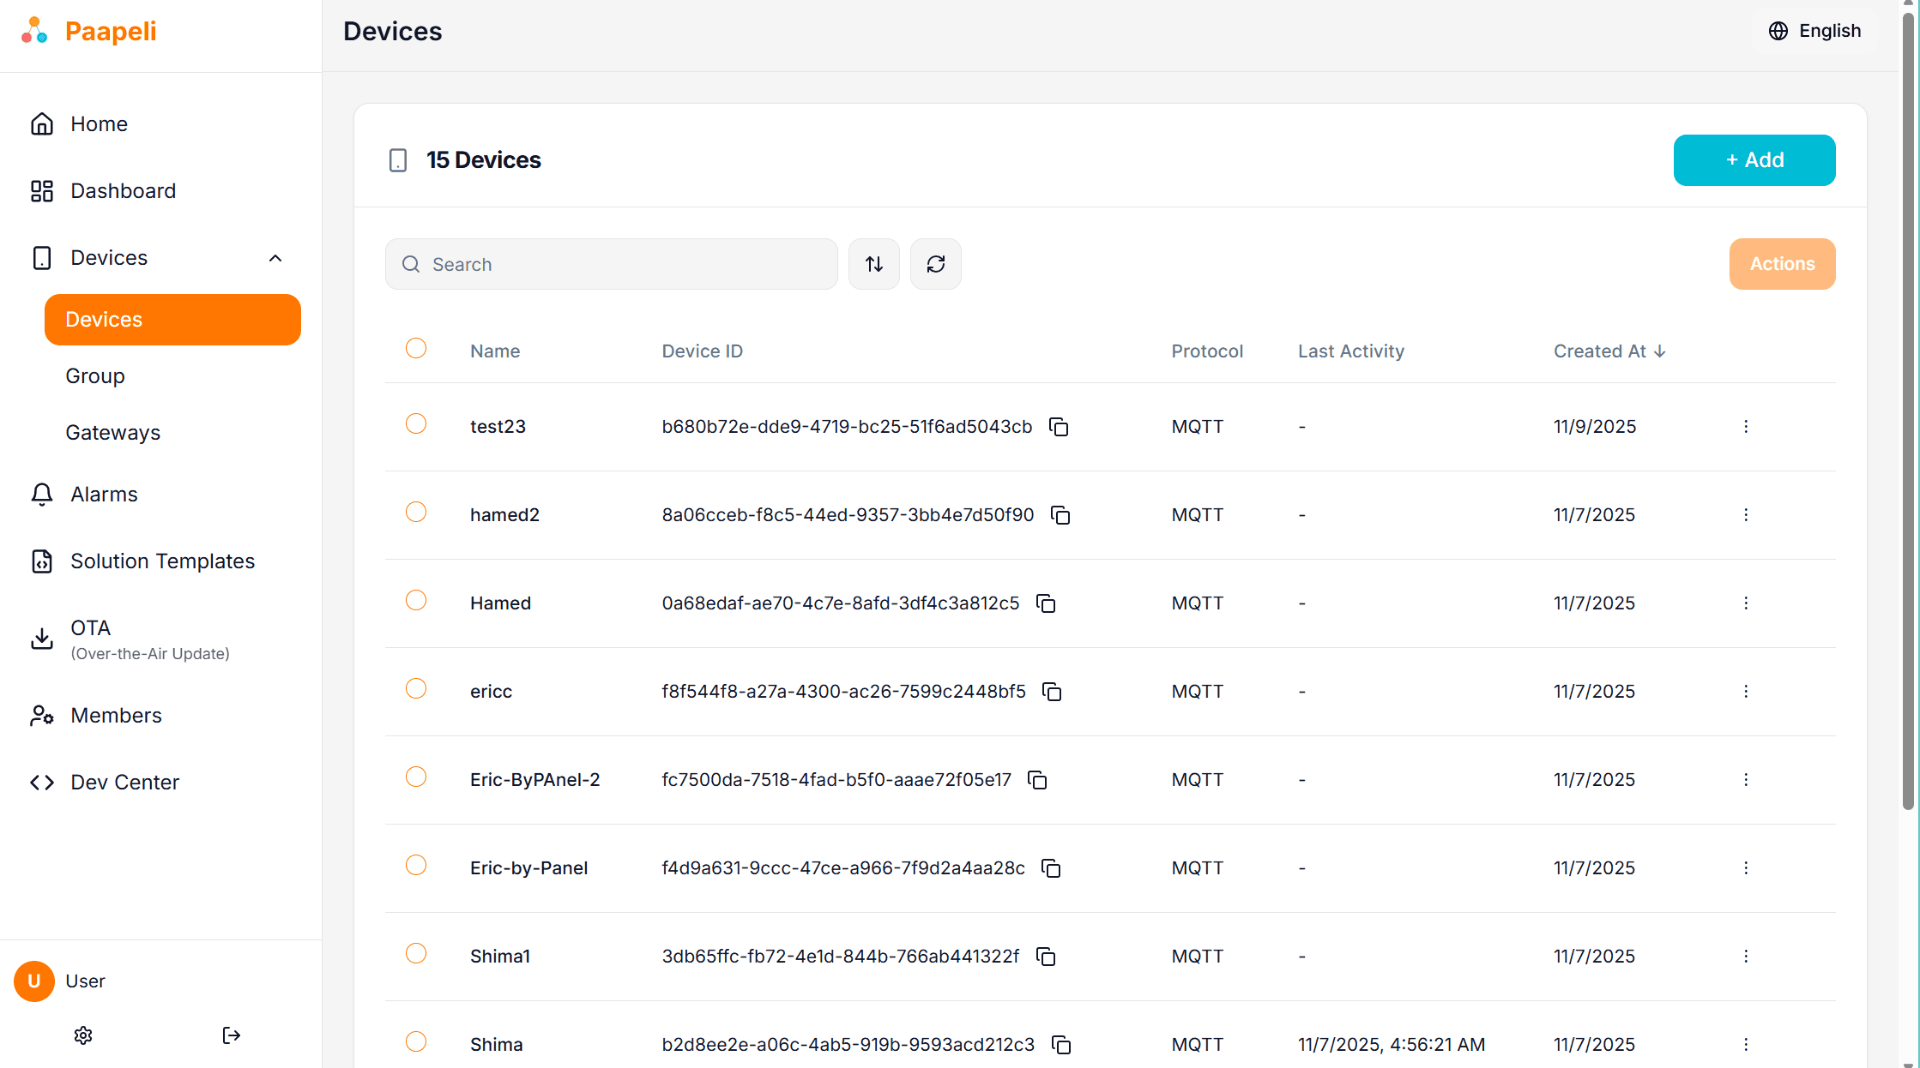Click the sort order arrows icon
Viewport: 1920px width, 1068px height.
[x=873, y=264]
